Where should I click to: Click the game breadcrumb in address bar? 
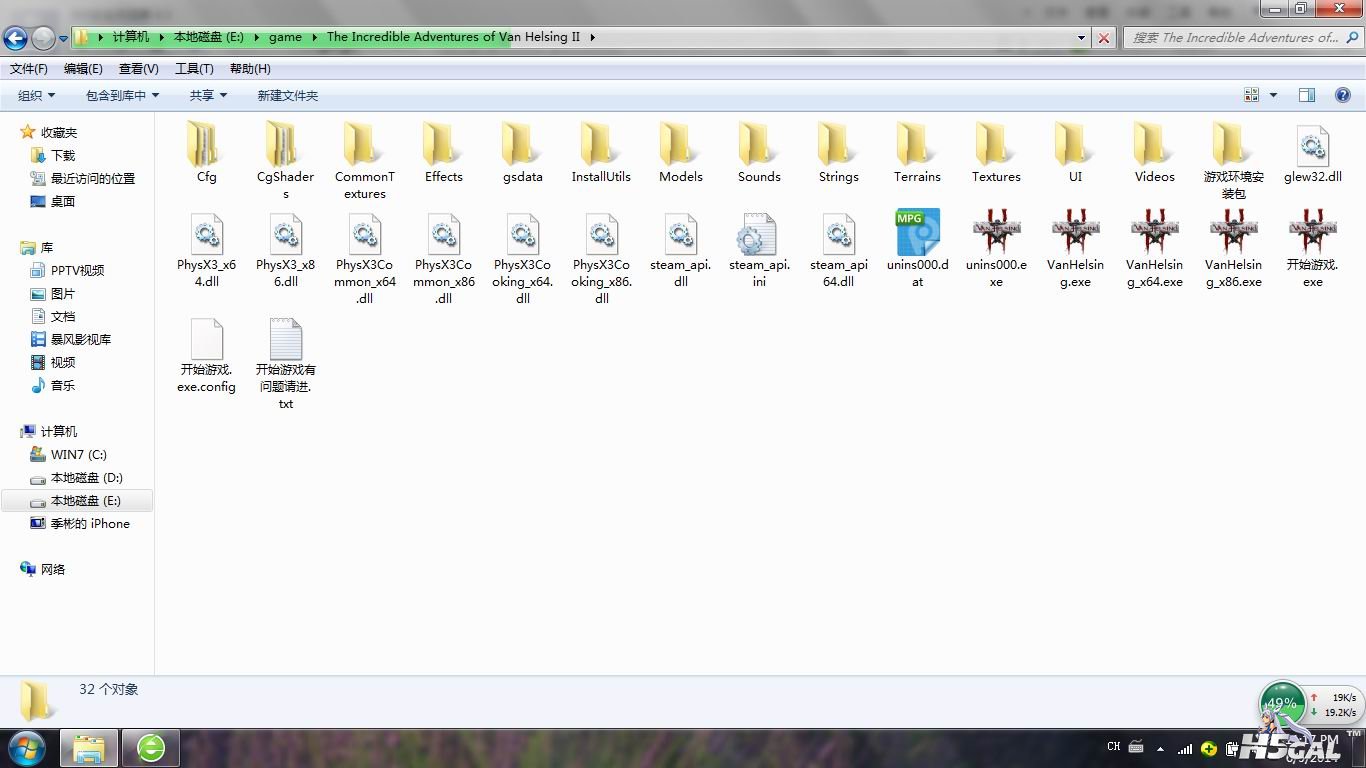[x=285, y=37]
